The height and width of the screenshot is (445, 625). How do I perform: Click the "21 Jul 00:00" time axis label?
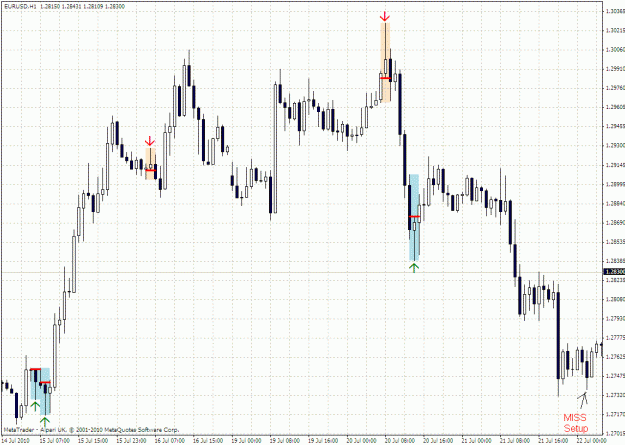[x=477, y=441]
